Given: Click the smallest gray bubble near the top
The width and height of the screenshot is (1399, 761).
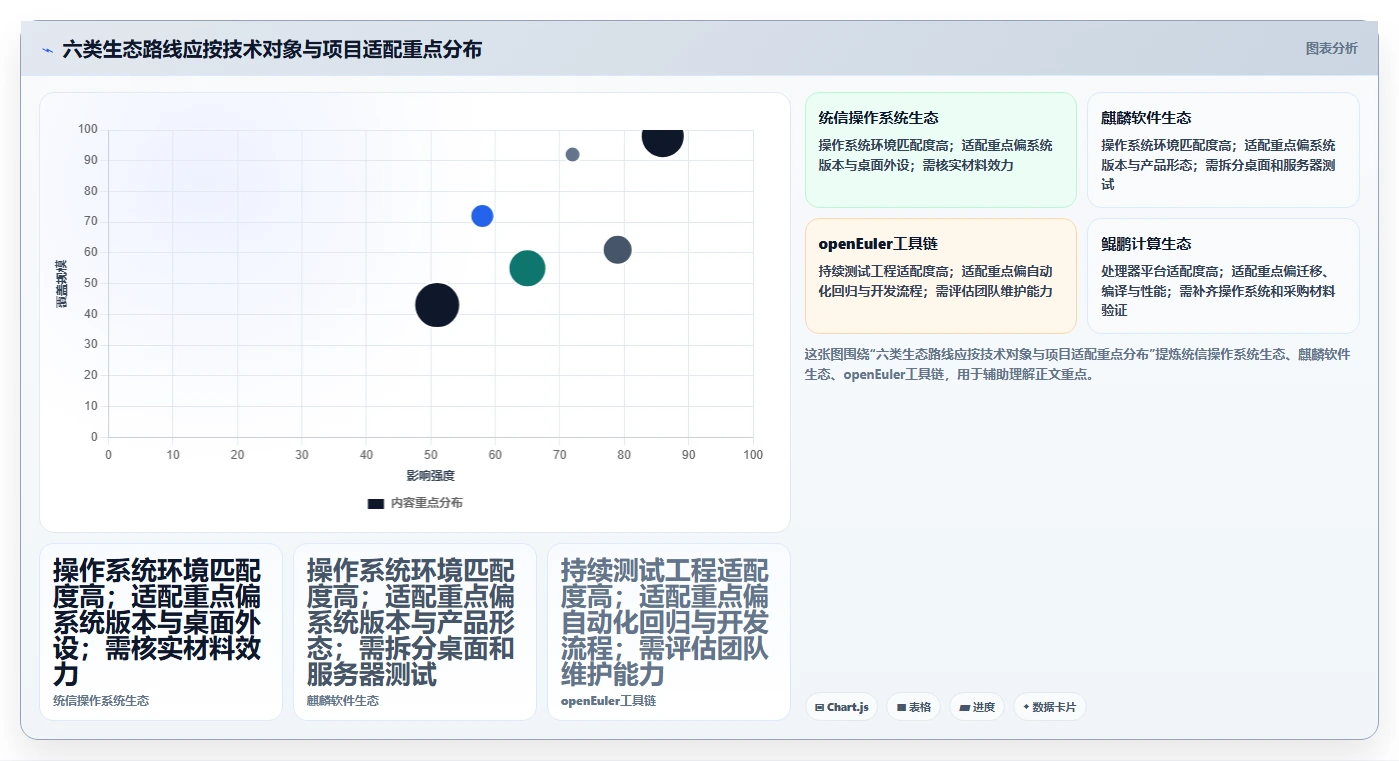Looking at the screenshot, I should coord(572,154).
